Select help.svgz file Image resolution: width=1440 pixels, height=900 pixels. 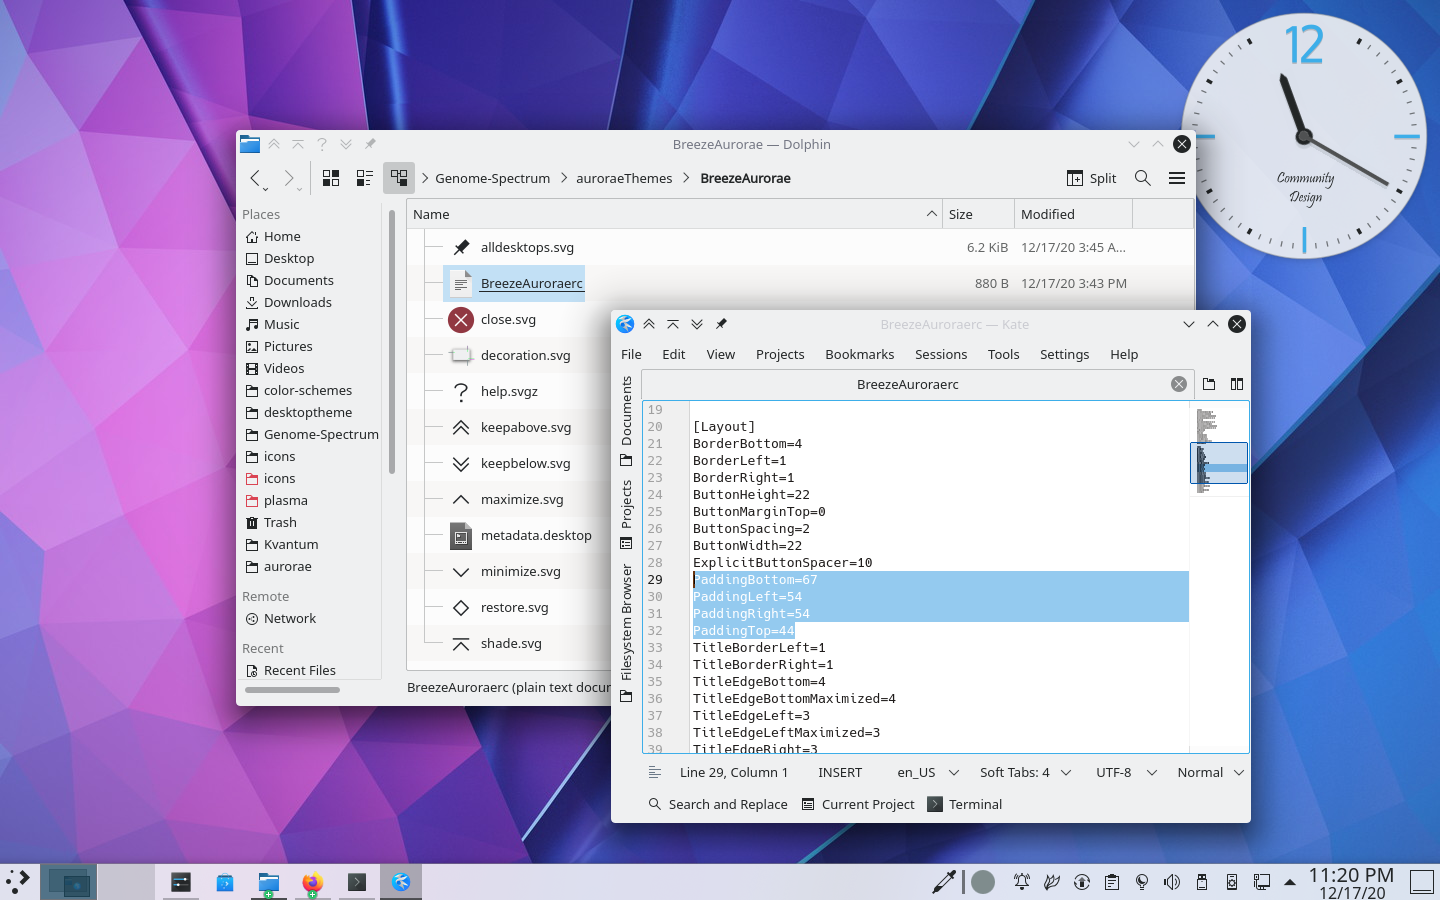(x=509, y=391)
